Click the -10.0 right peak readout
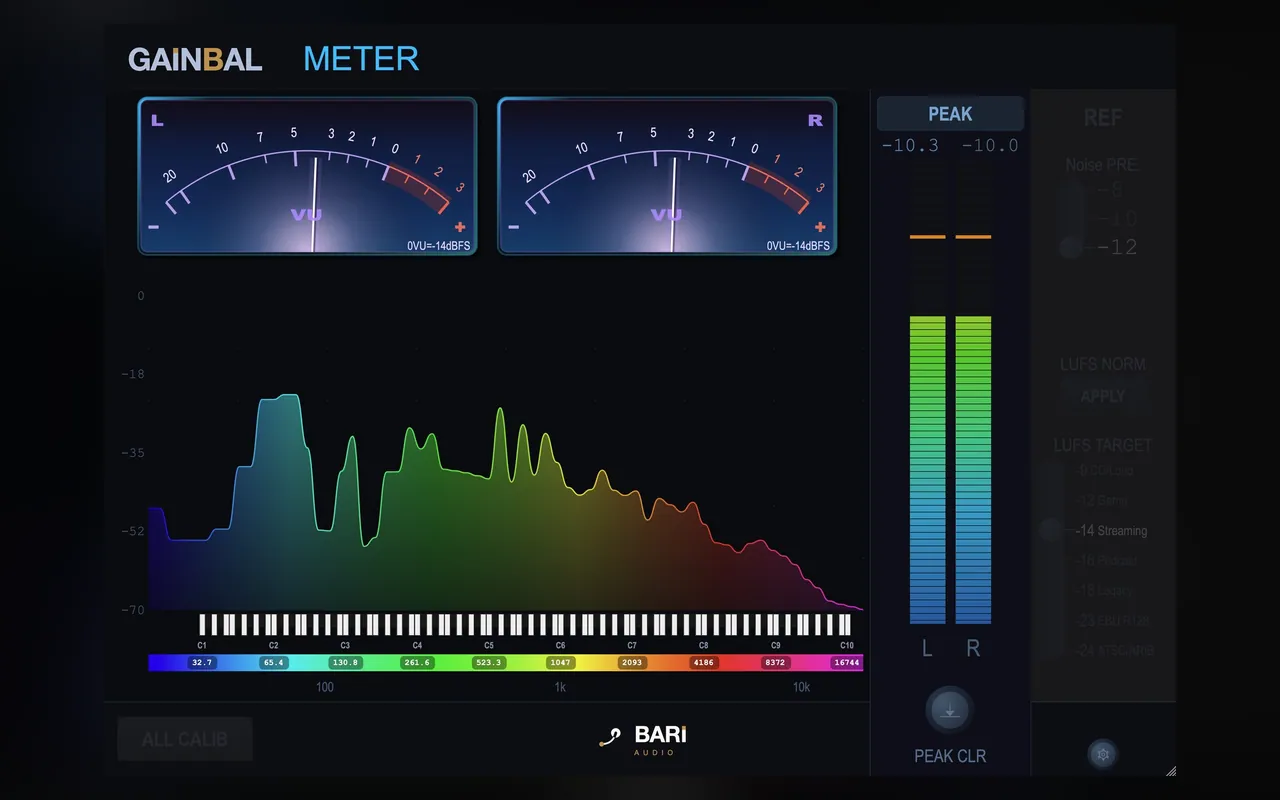Viewport: 1280px width, 800px height. (990, 146)
